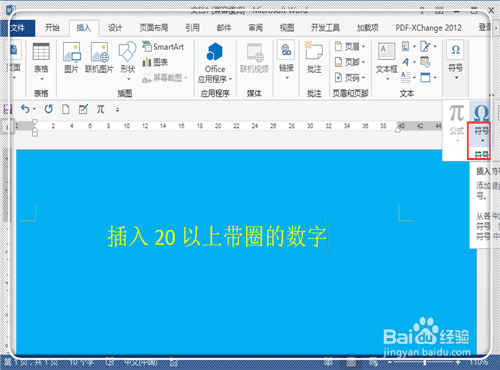Open the Office 应用程序 apps button
Viewport: 500px width, 370px height.
point(215,63)
